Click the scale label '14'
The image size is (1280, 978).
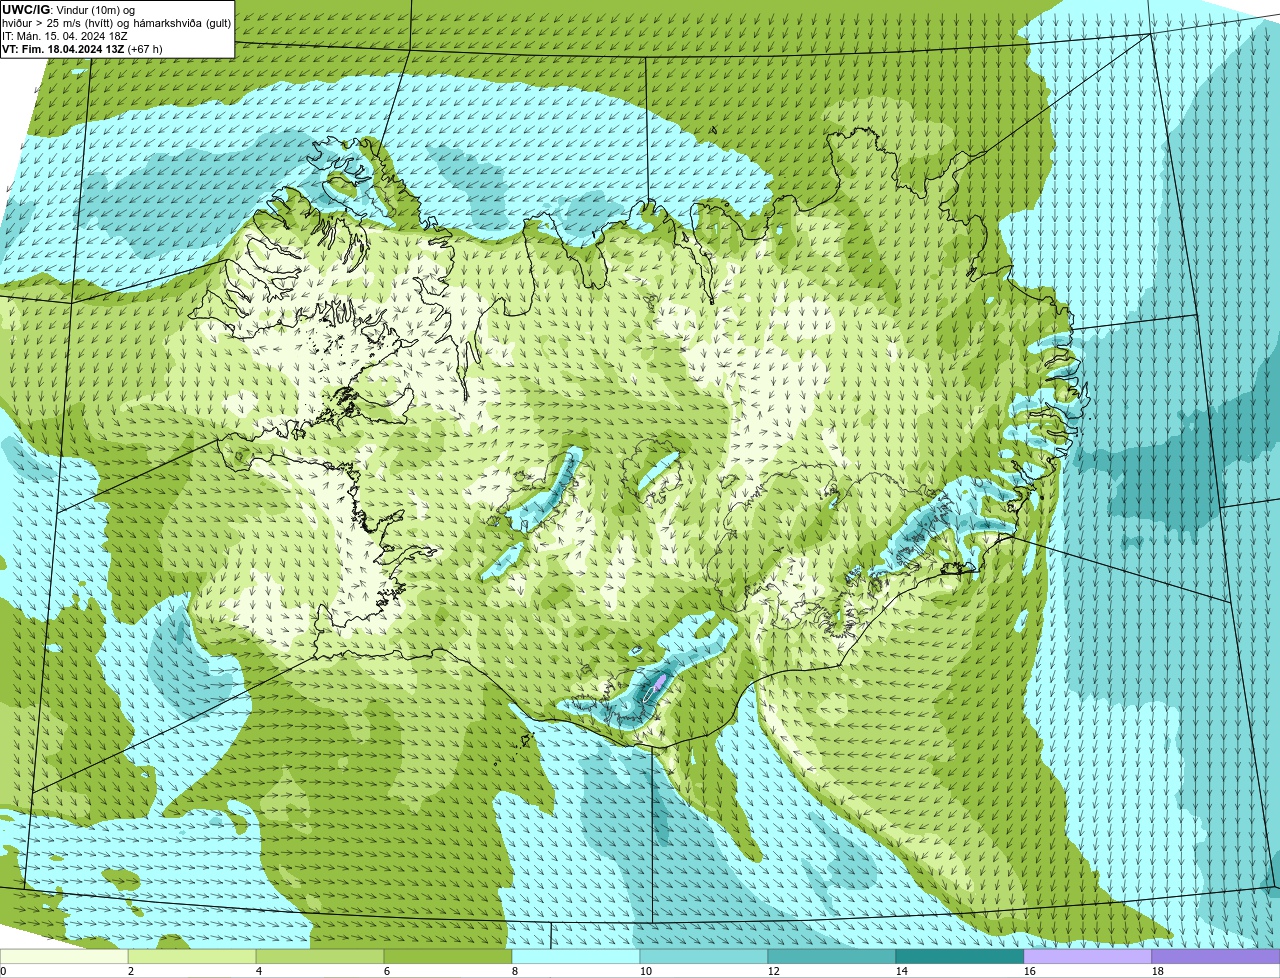pyautogui.click(x=902, y=971)
